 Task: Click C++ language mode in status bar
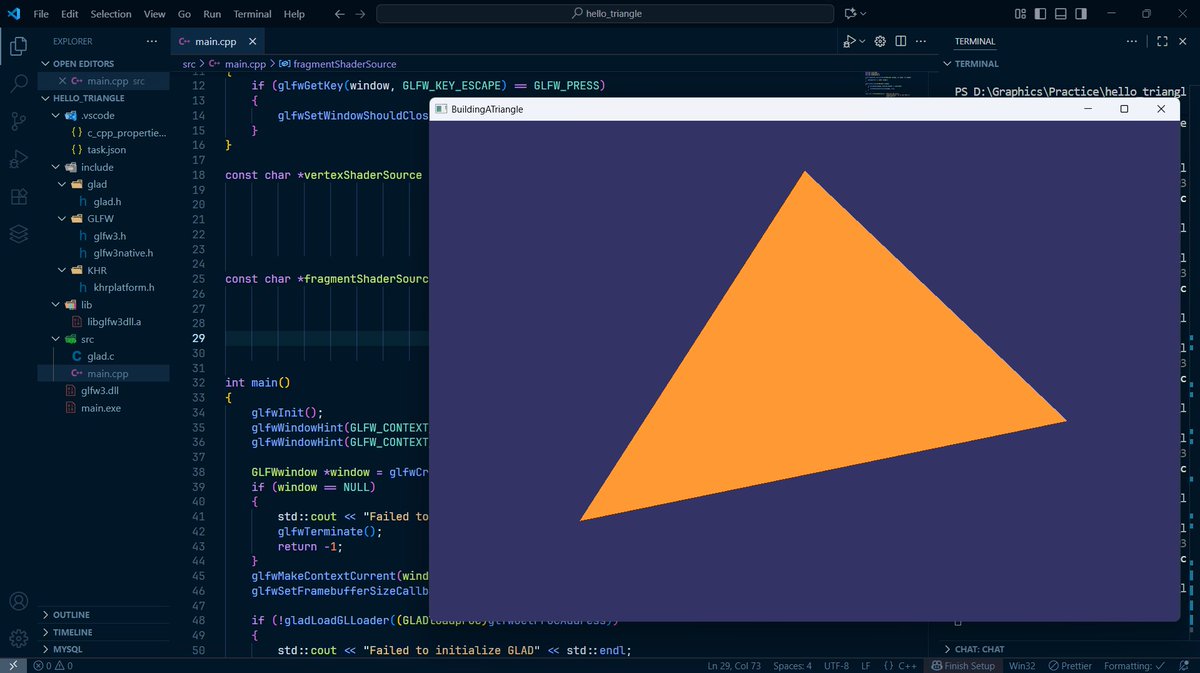pyautogui.click(x=900, y=665)
